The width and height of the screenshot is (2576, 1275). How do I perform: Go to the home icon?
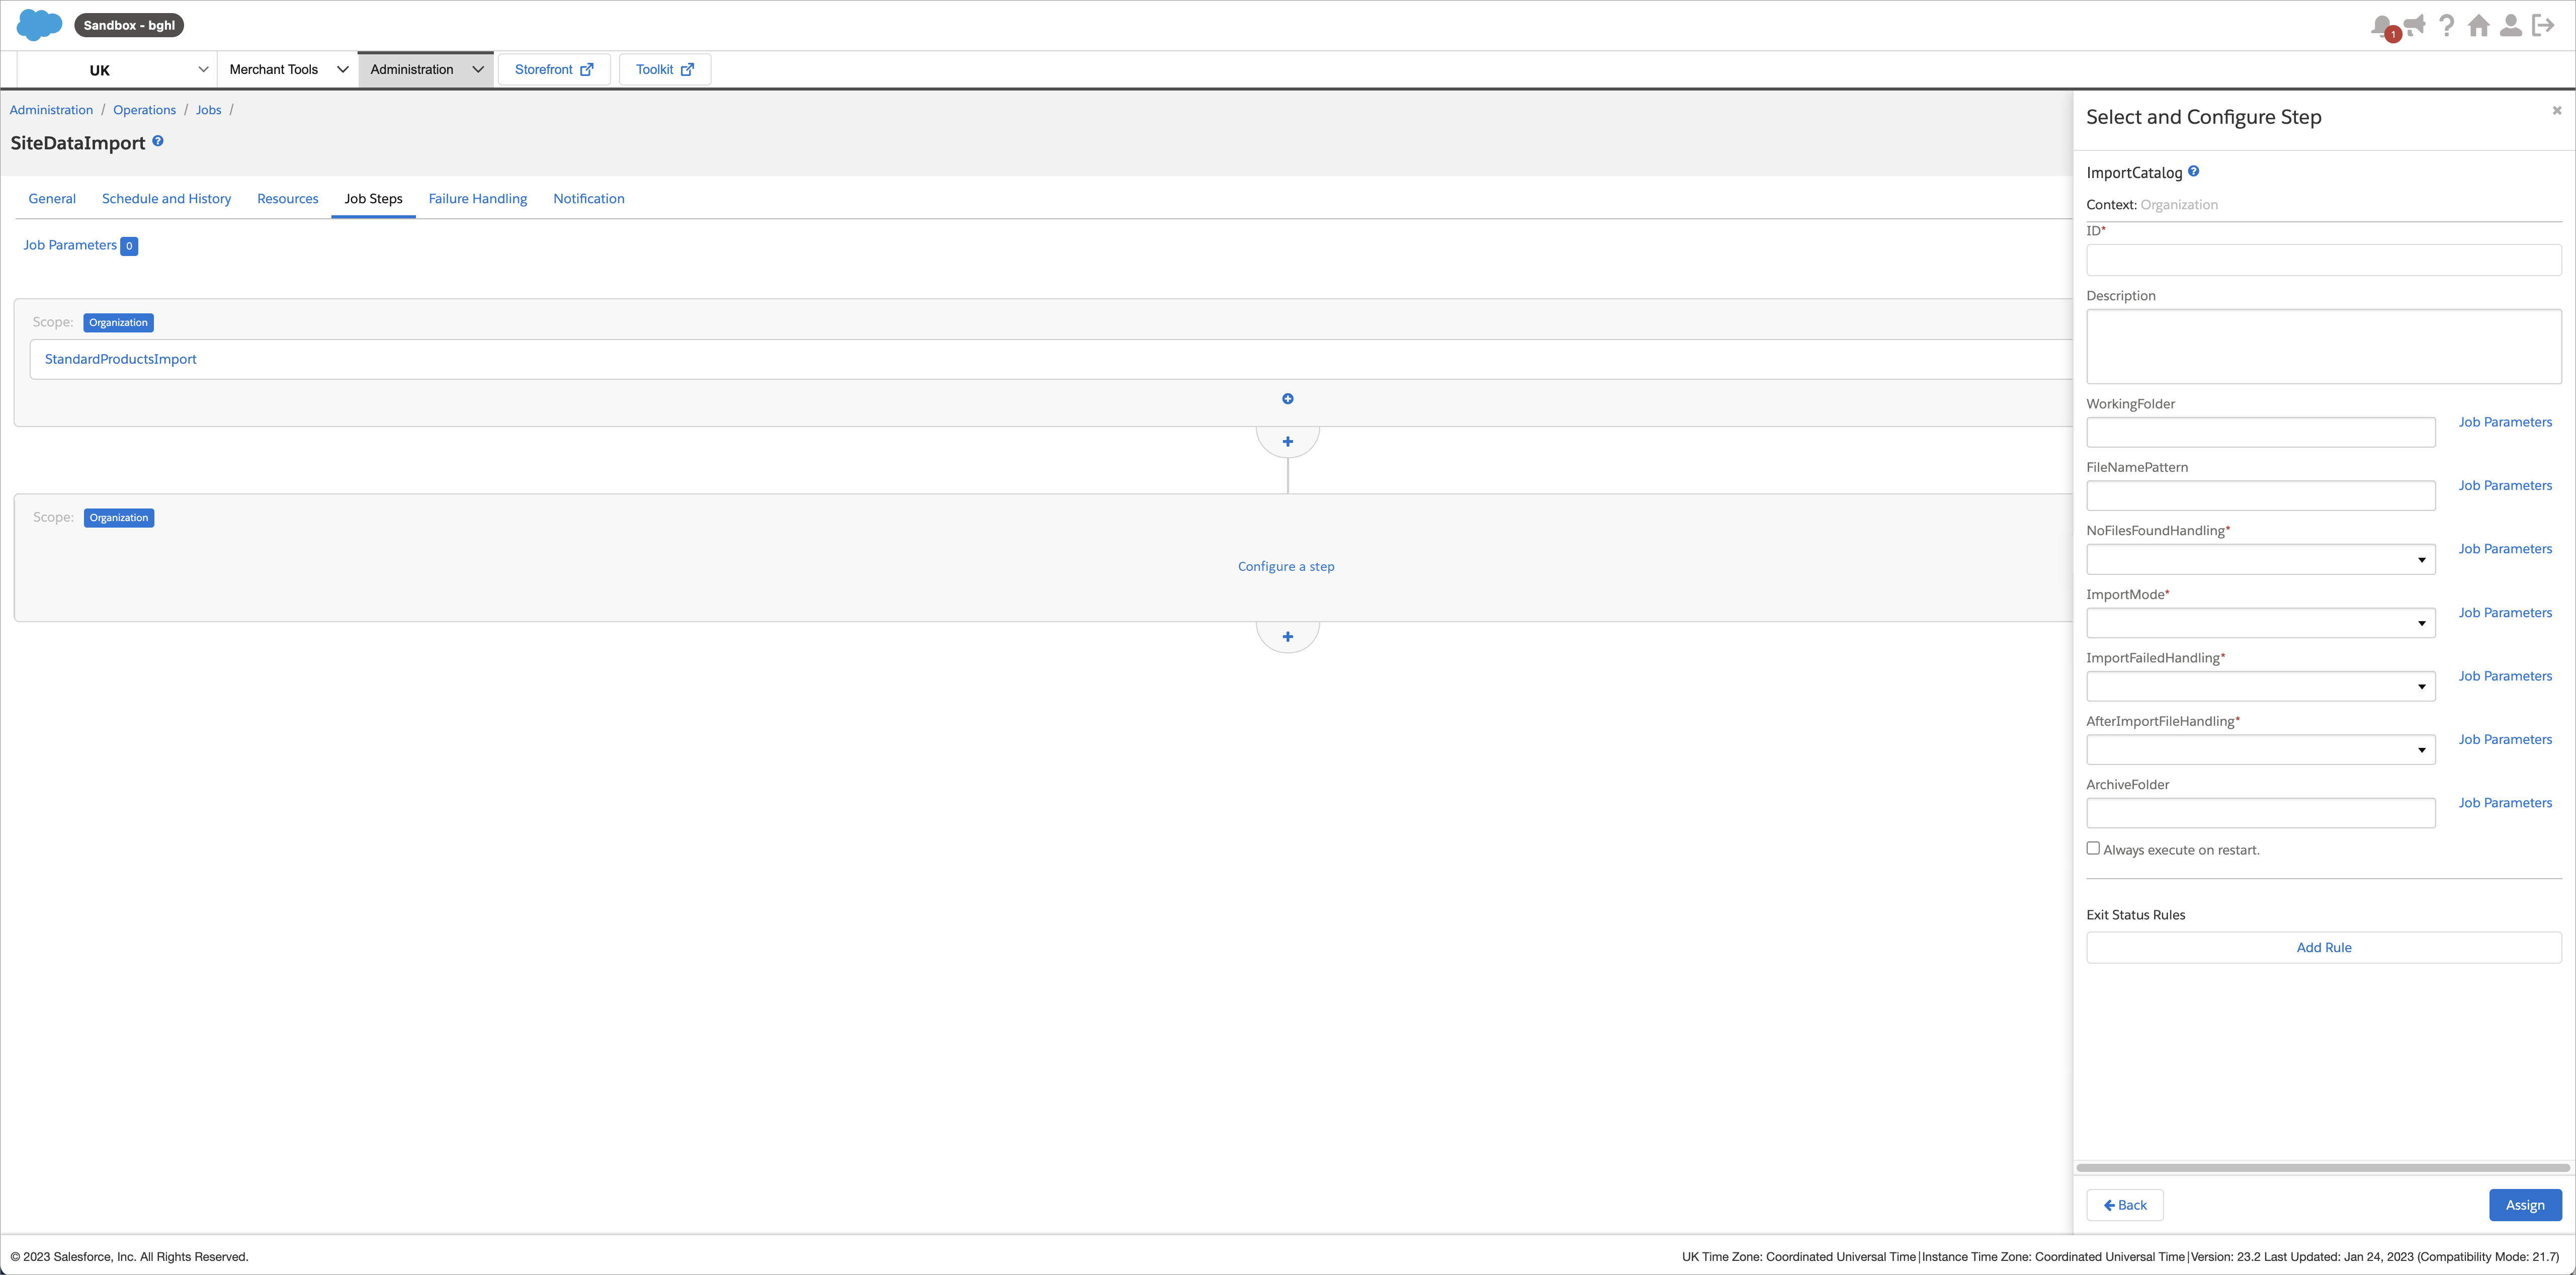[2479, 25]
